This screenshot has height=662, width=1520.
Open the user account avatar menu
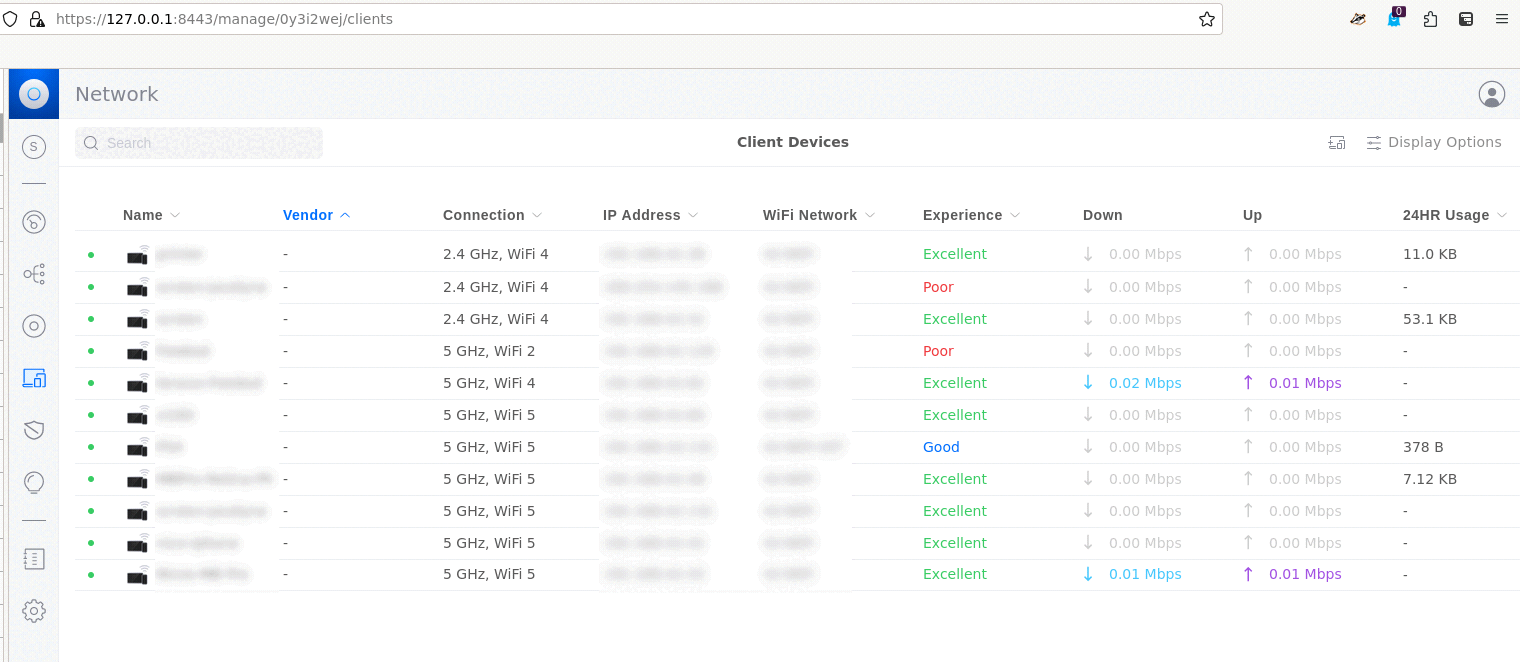(1491, 94)
